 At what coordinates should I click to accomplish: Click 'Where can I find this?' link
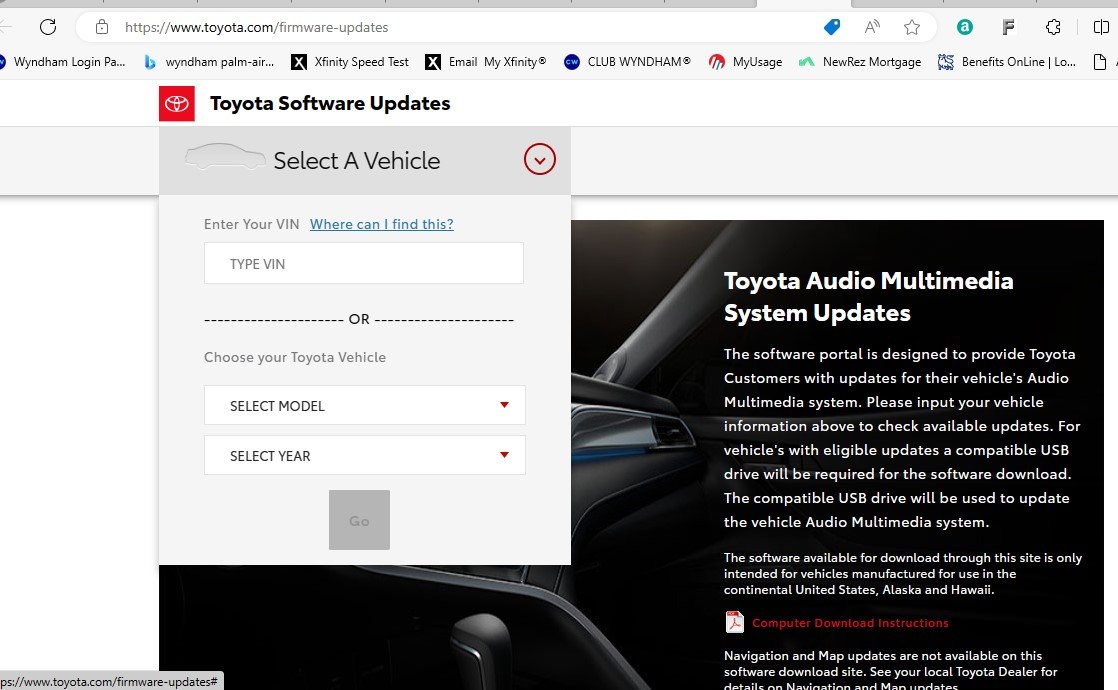381,224
